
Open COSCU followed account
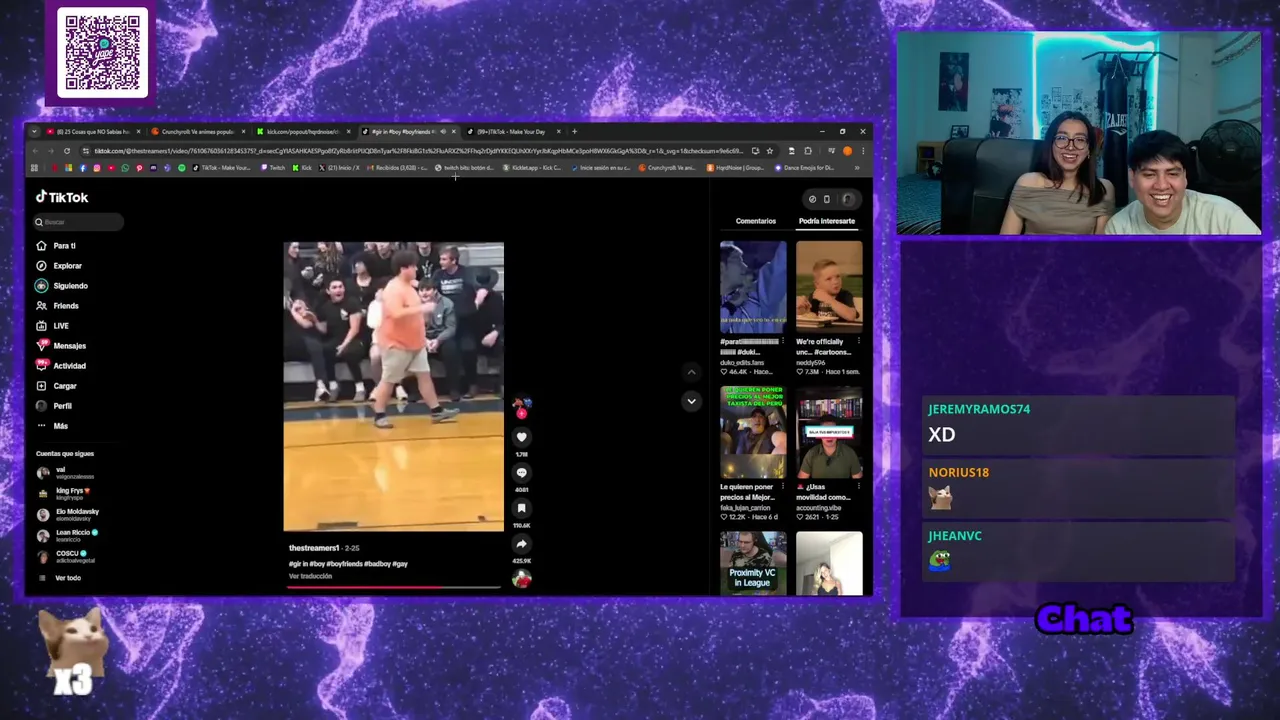(66, 556)
